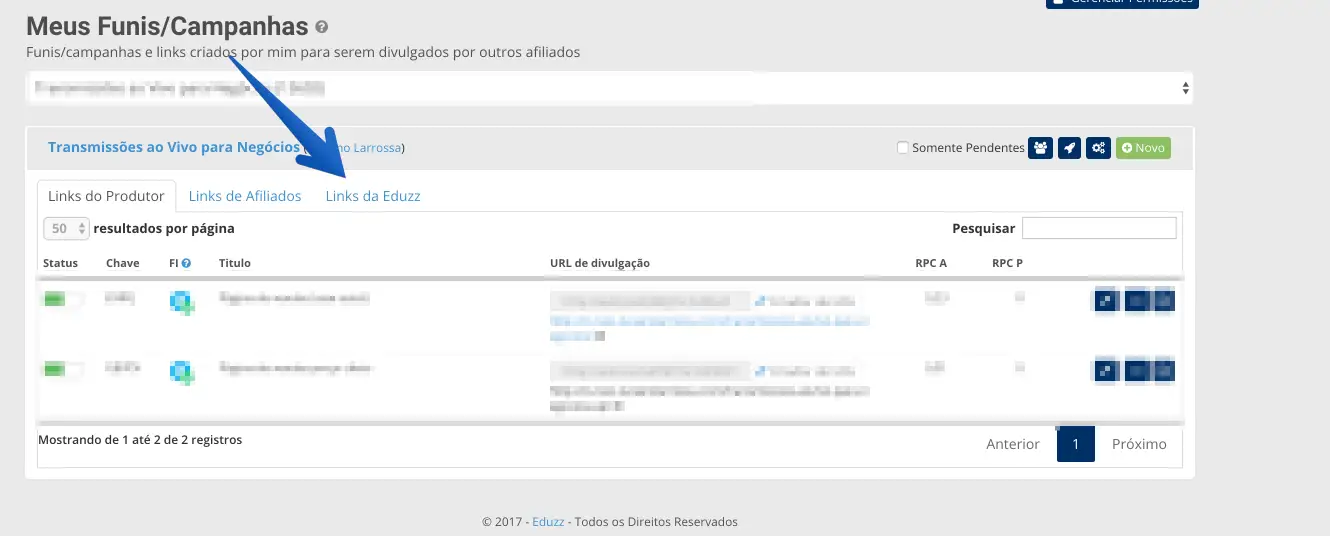The width and height of the screenshot is (1330, 536).
Task: Sort by URL de divulgação column header
Action: 600,263
